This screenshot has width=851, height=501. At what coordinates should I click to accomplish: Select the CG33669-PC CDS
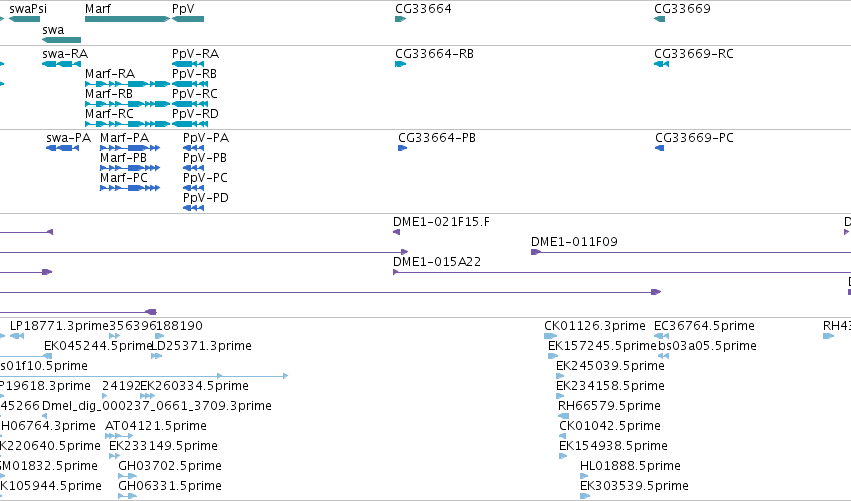[x=660, y=148]
